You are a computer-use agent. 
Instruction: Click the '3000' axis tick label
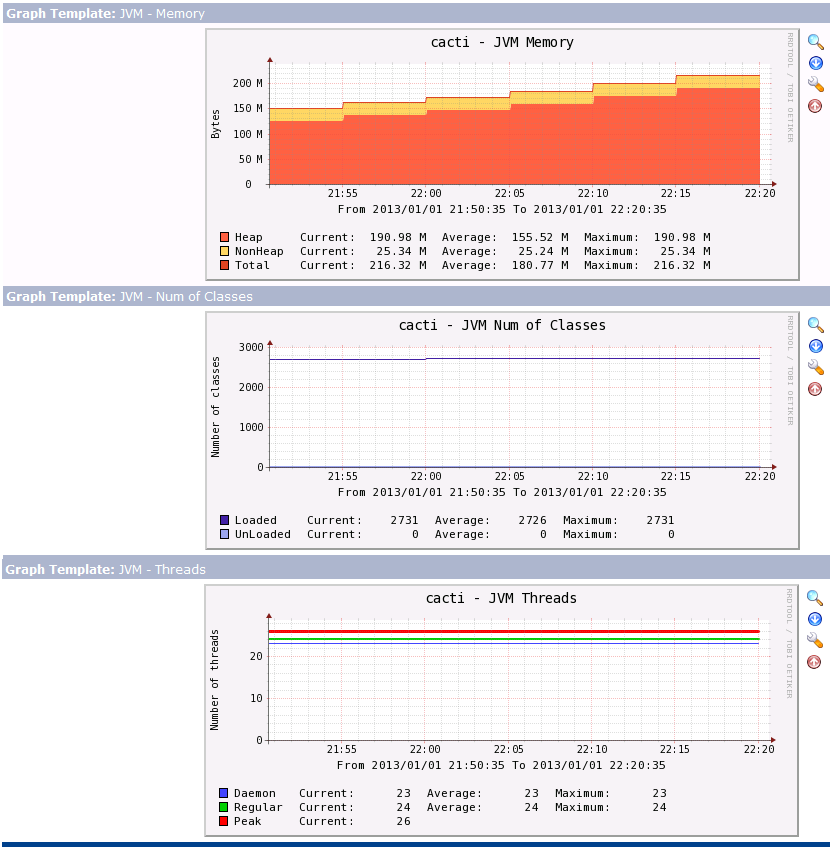(251, 347)
